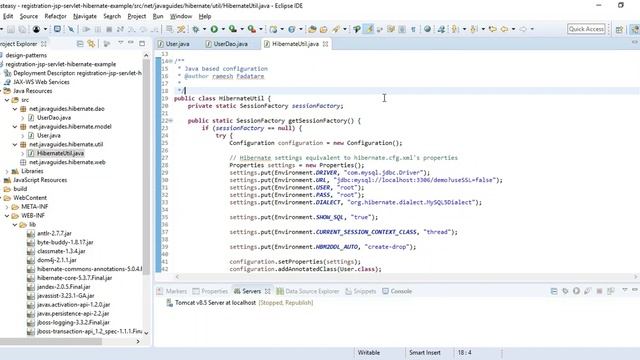Click the New Java Class icon
Image resolution: width=640 pixels, height=360 pixels.
coord(291,29)
